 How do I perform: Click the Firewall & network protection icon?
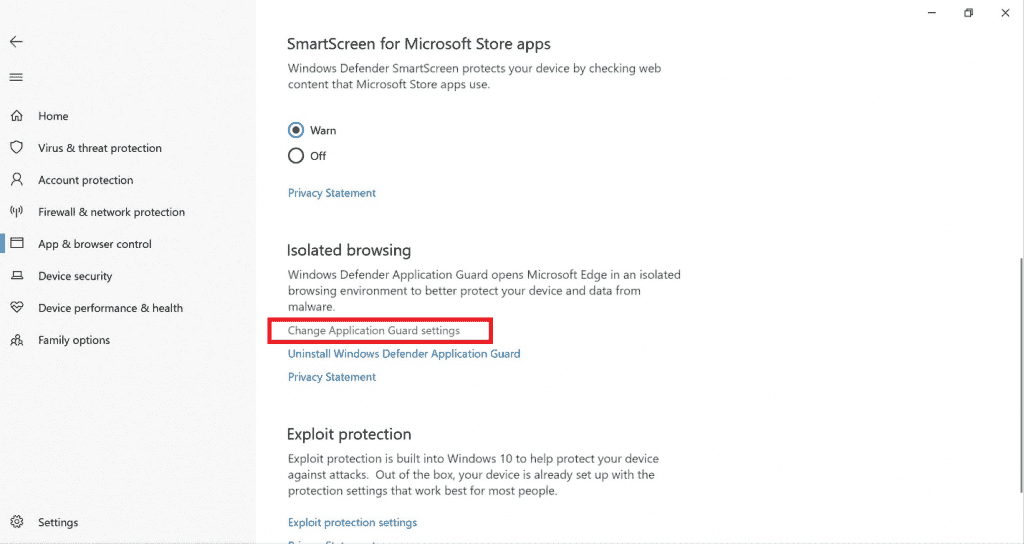(17, 212)
